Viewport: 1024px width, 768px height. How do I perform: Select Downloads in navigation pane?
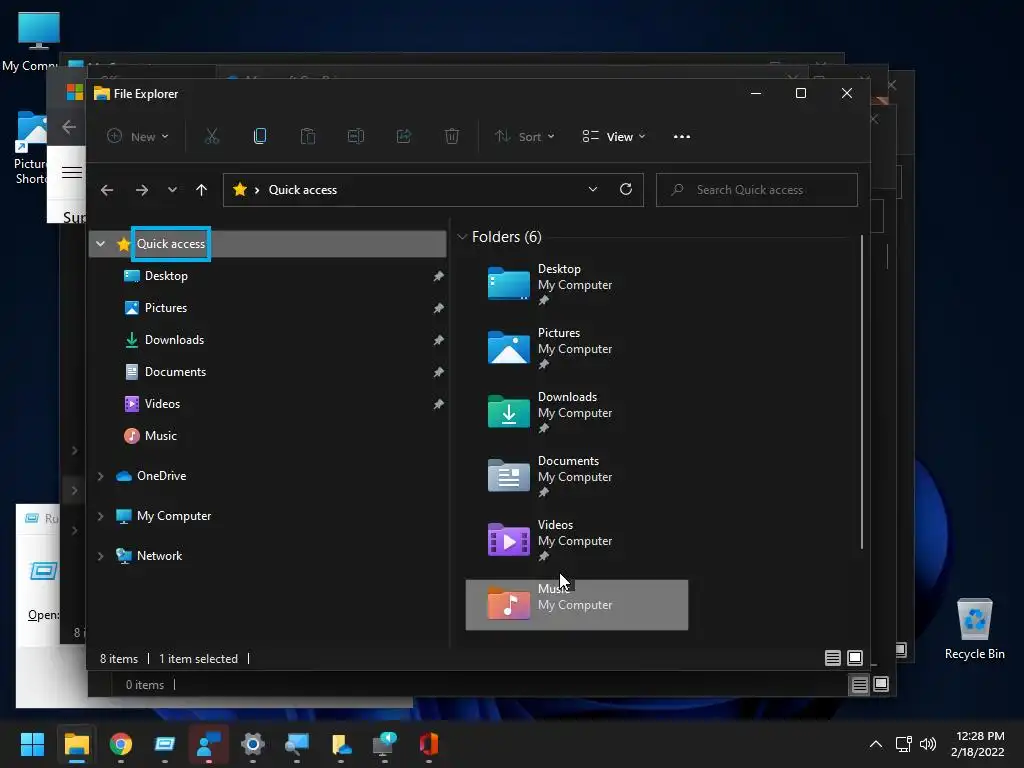(174, 340)
